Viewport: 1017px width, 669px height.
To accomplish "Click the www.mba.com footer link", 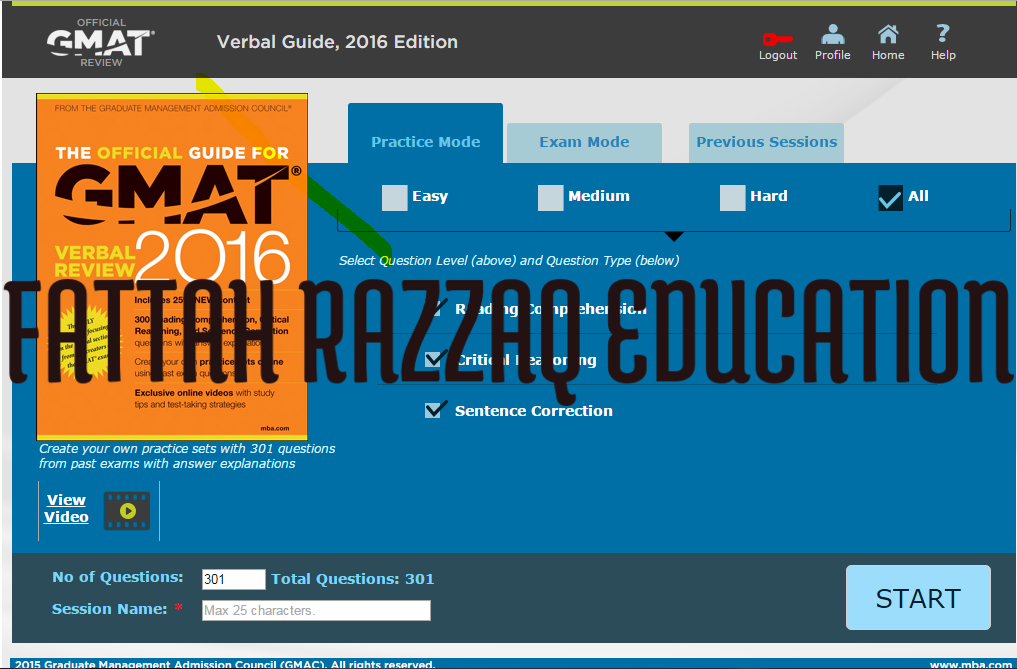I will [x=972, y=664].
